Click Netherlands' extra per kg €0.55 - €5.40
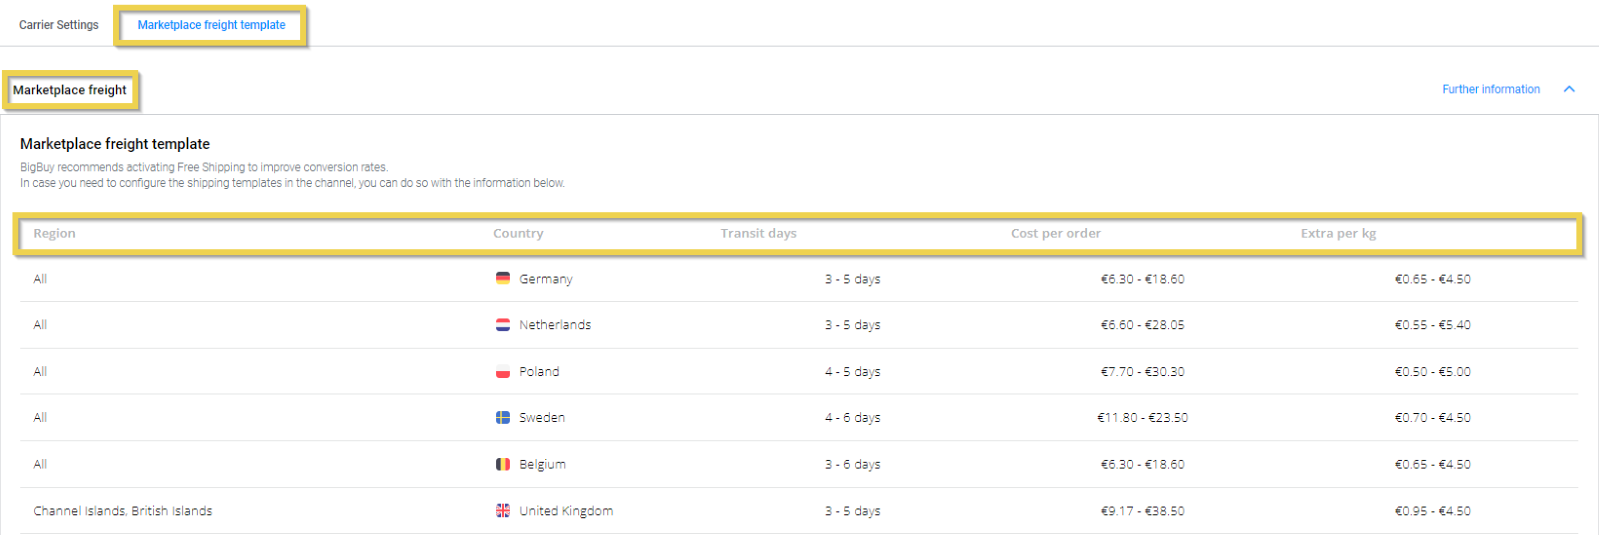This screenshot has width=1600, height=535. tap(1432, 325)
